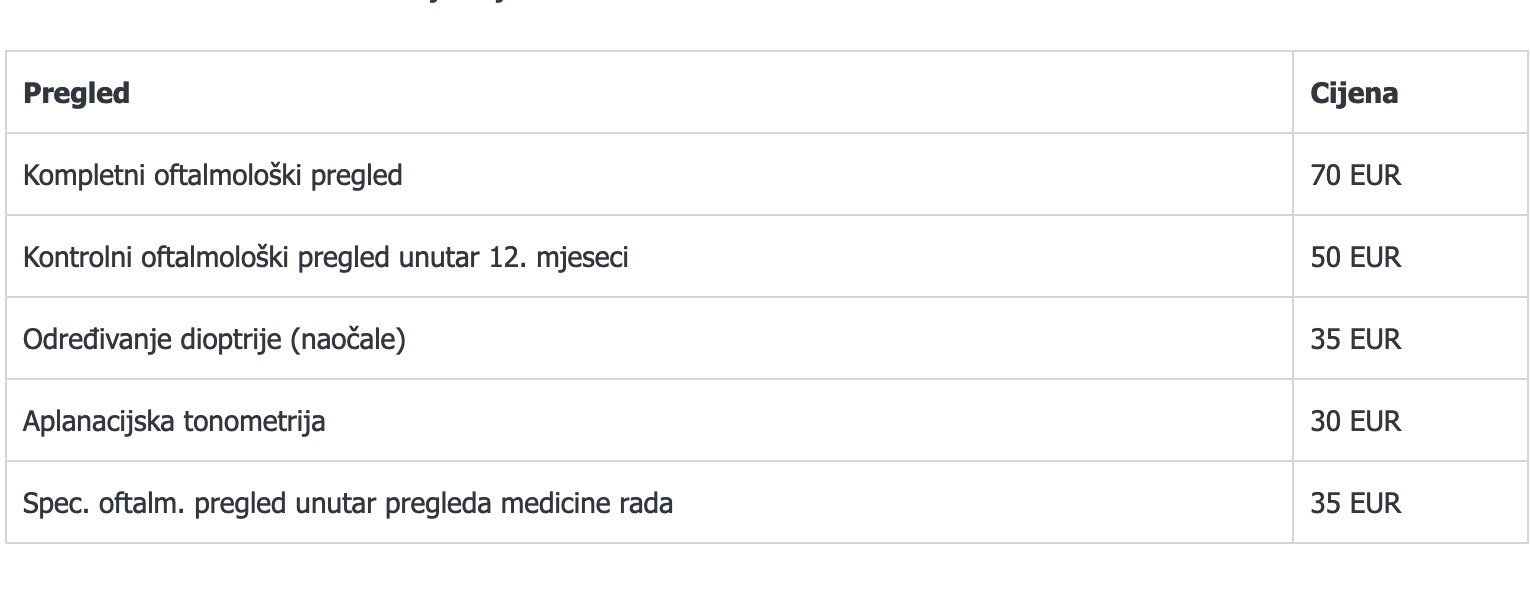1530x594 pixels.
Task: Click the Cijena column header
Action: (x=1354, y=93)
